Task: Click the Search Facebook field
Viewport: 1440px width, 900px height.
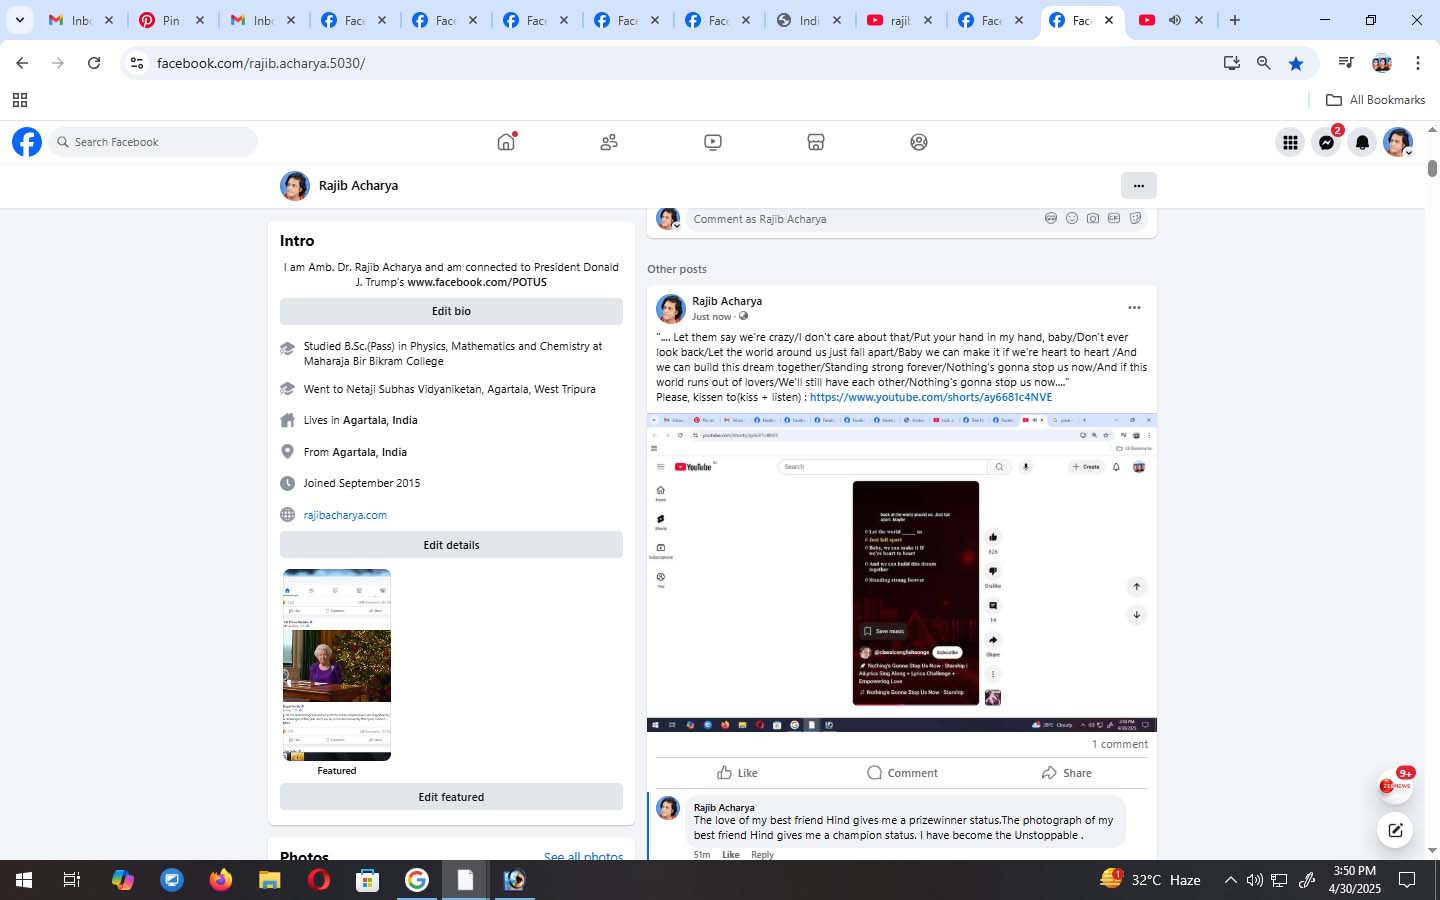Action: coord(153,142)
